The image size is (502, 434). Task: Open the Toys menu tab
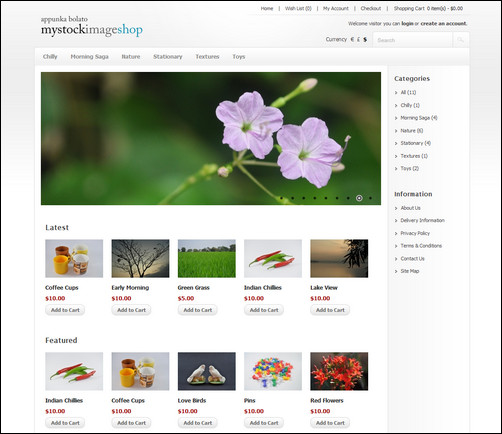[239, 57]
